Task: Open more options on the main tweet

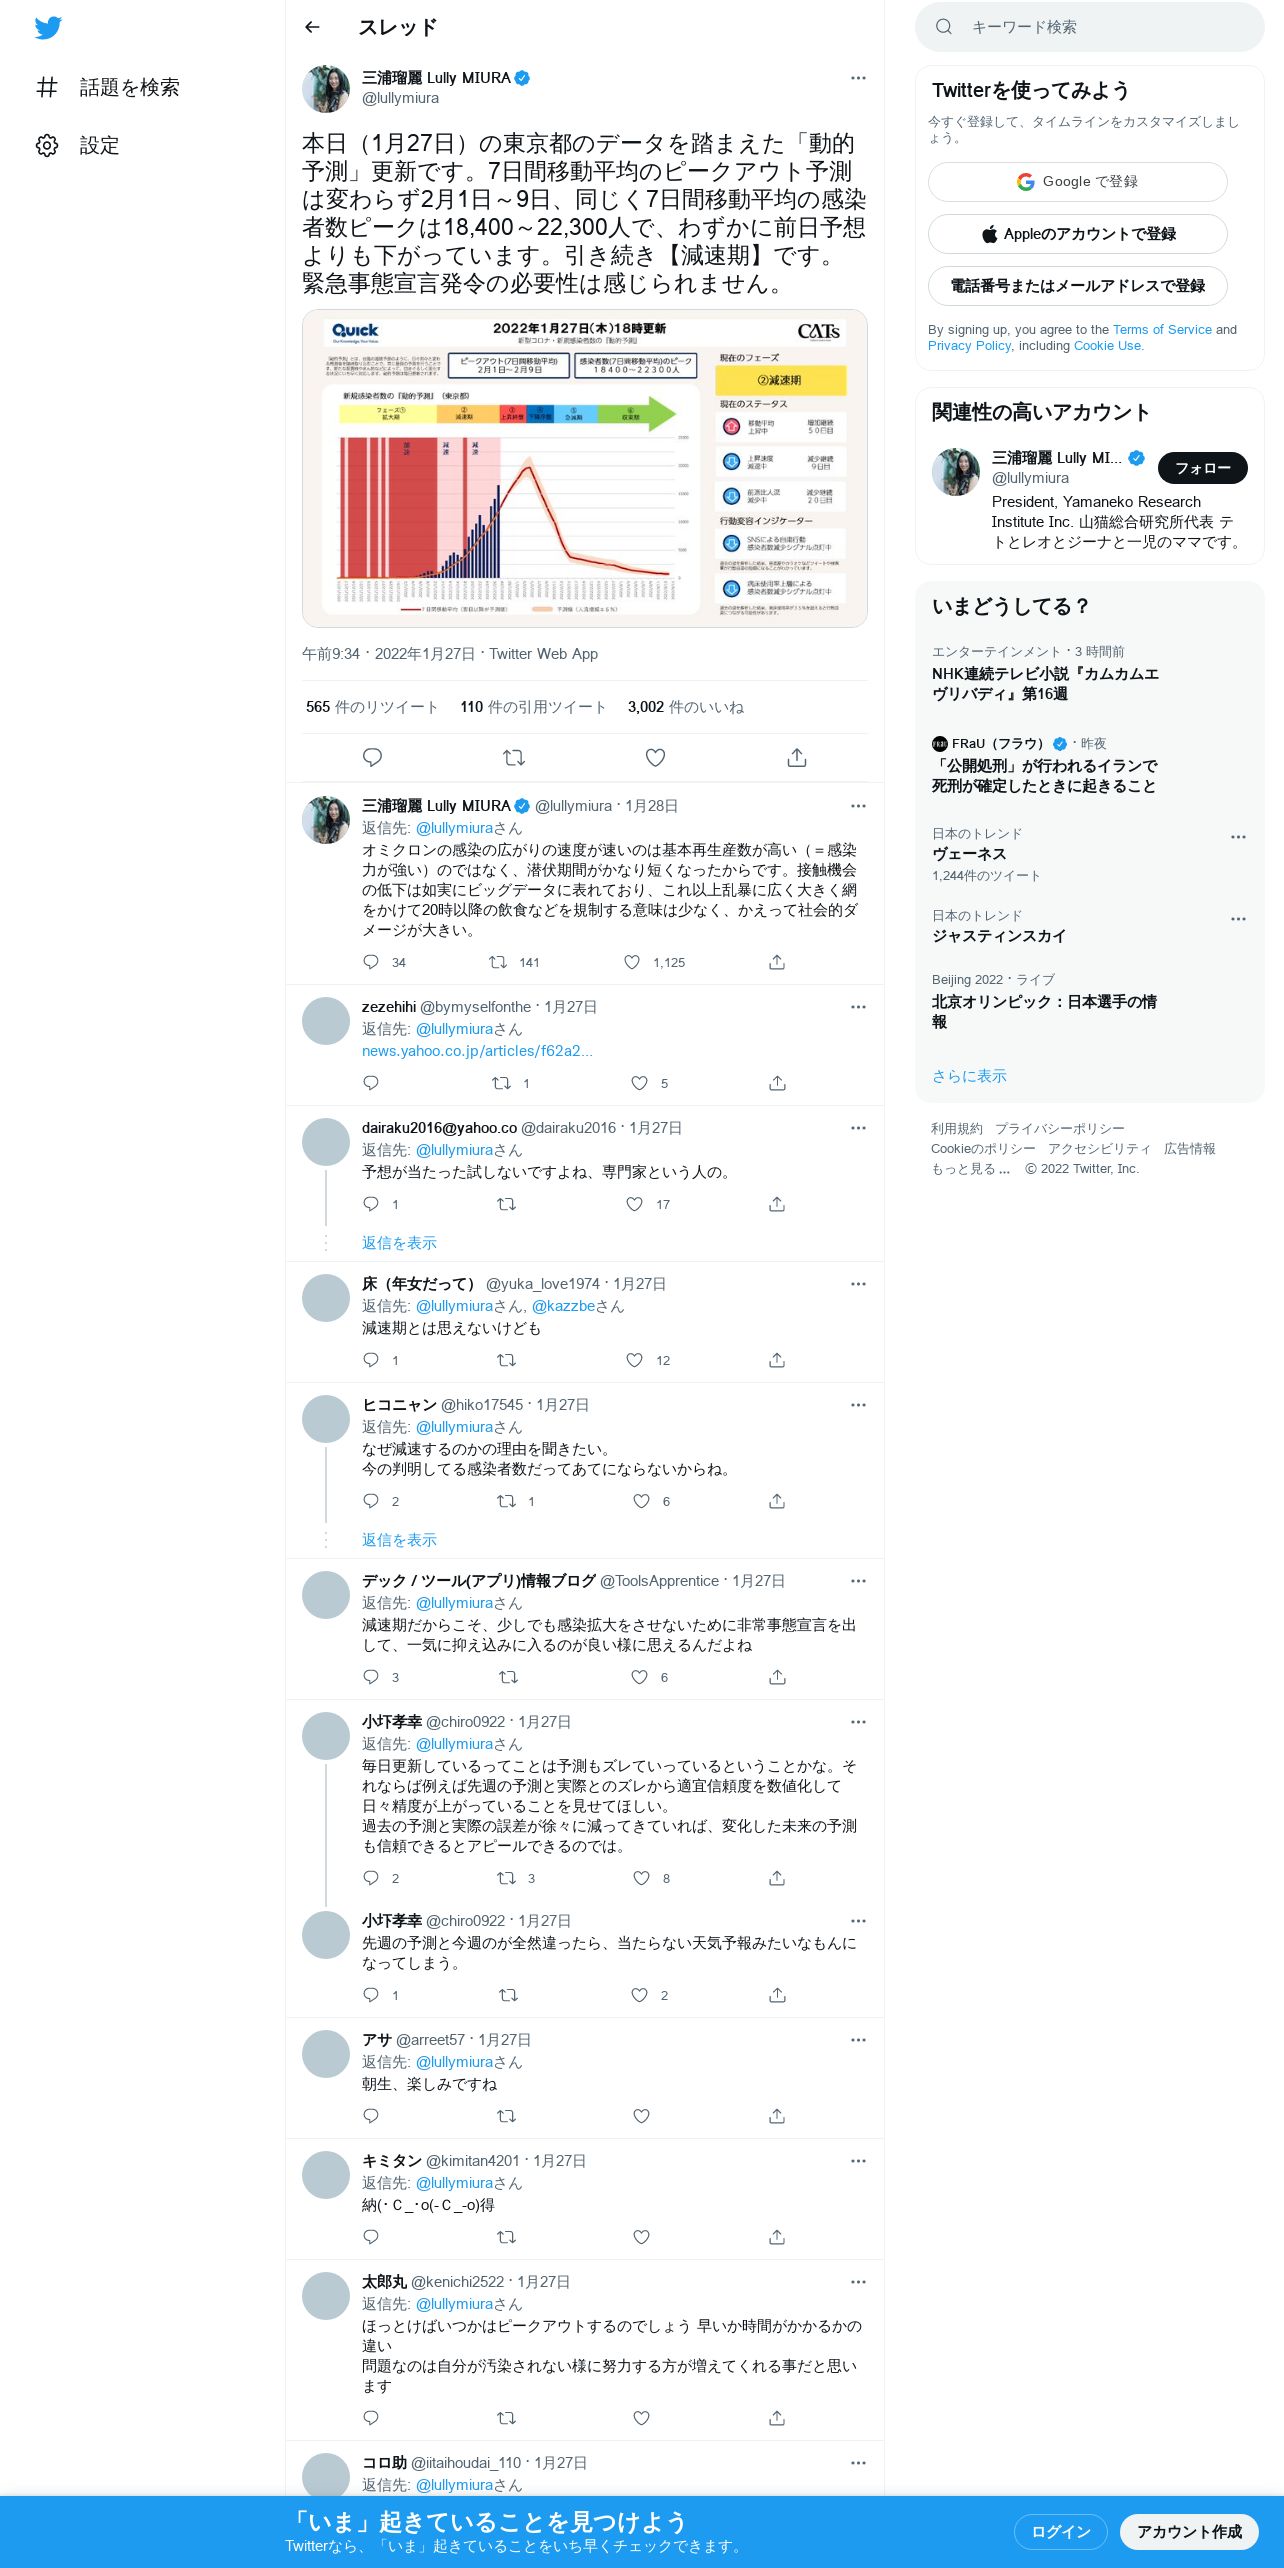Action: 858,78
